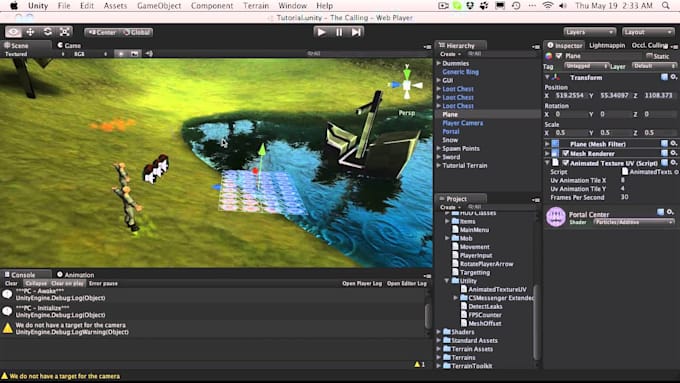
Task: Select the Hand view tool
Action: pos(13,32)
